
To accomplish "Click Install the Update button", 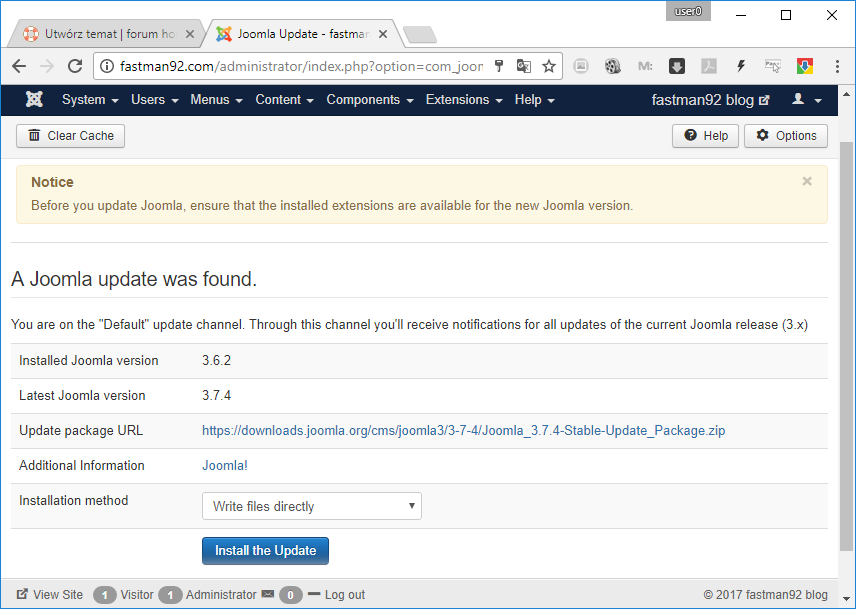I will (x=265, y=551).
